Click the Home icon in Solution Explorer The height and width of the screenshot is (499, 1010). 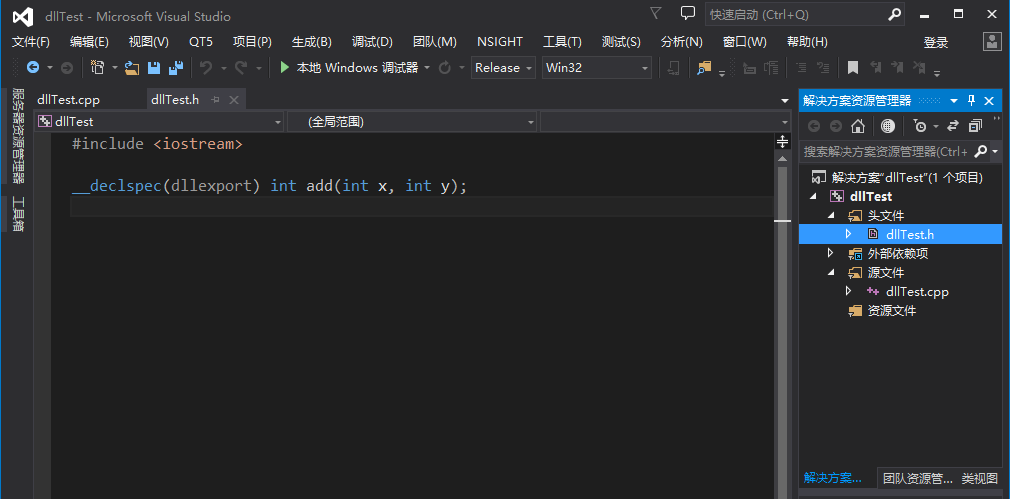(x=857, y=126)
